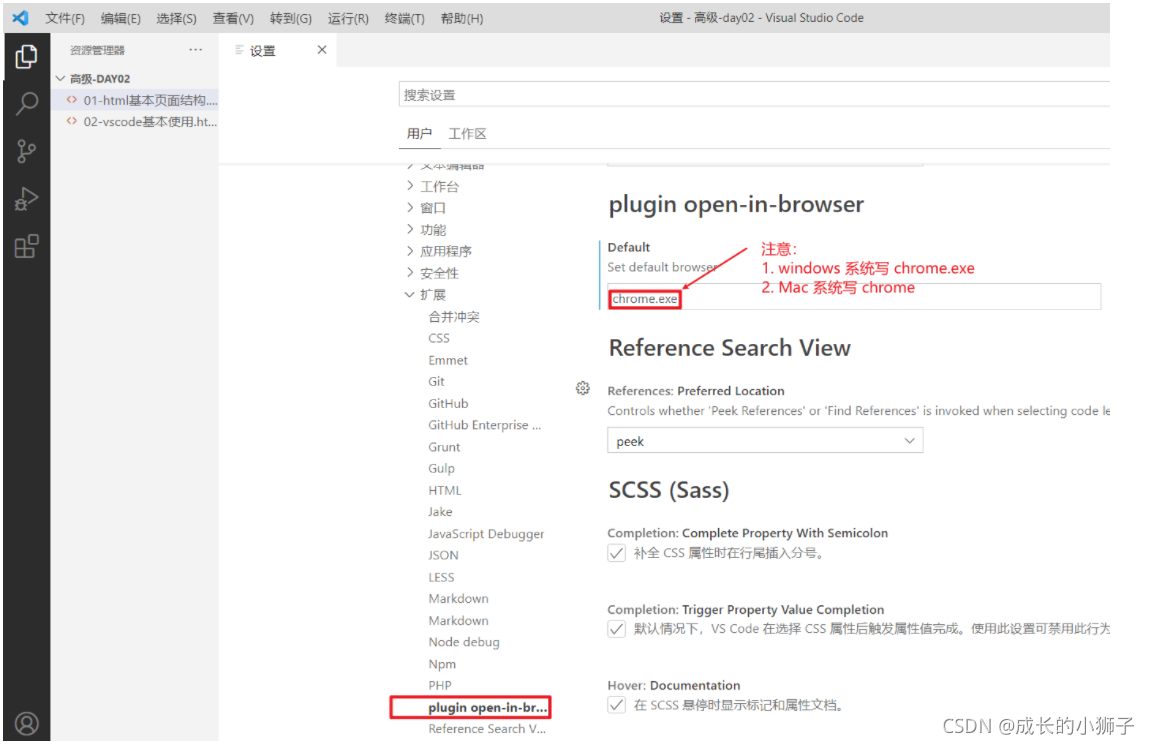Select HTML in settings tree
This screenshot has width=1149, height=744.
tap(445, 490)
